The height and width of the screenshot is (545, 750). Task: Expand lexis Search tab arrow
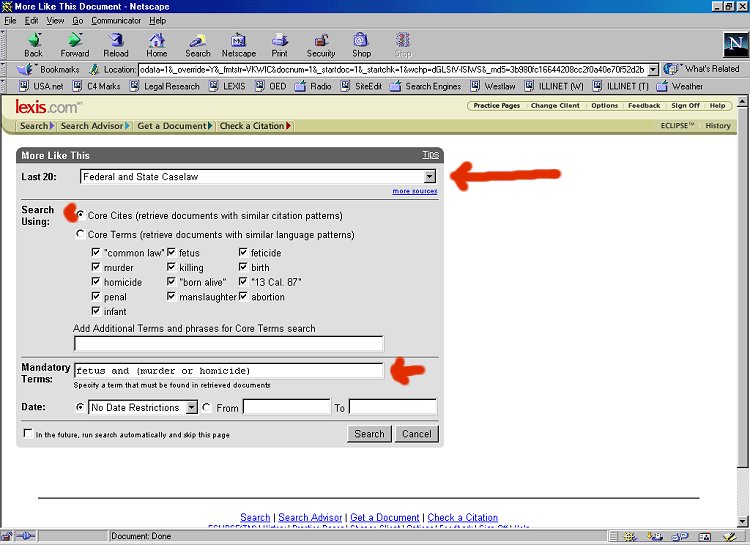(x=52, y=126)
